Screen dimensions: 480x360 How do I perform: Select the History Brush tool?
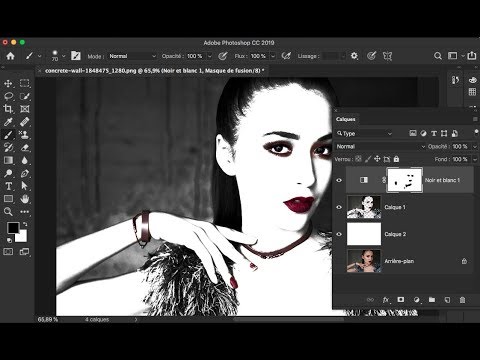click(8, 148)
